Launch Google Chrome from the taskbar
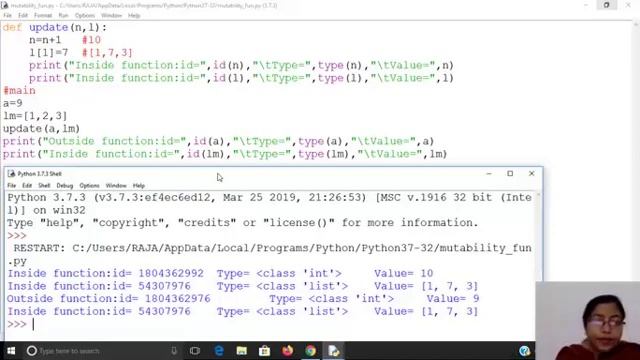 [x=311, y=351]
